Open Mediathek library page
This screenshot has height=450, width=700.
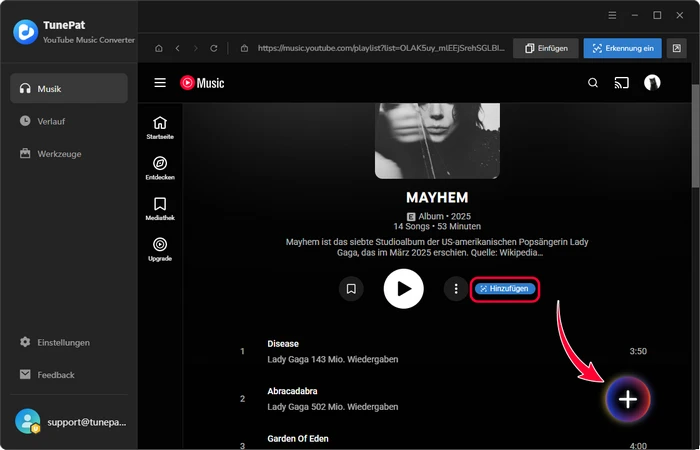point(160,209)
